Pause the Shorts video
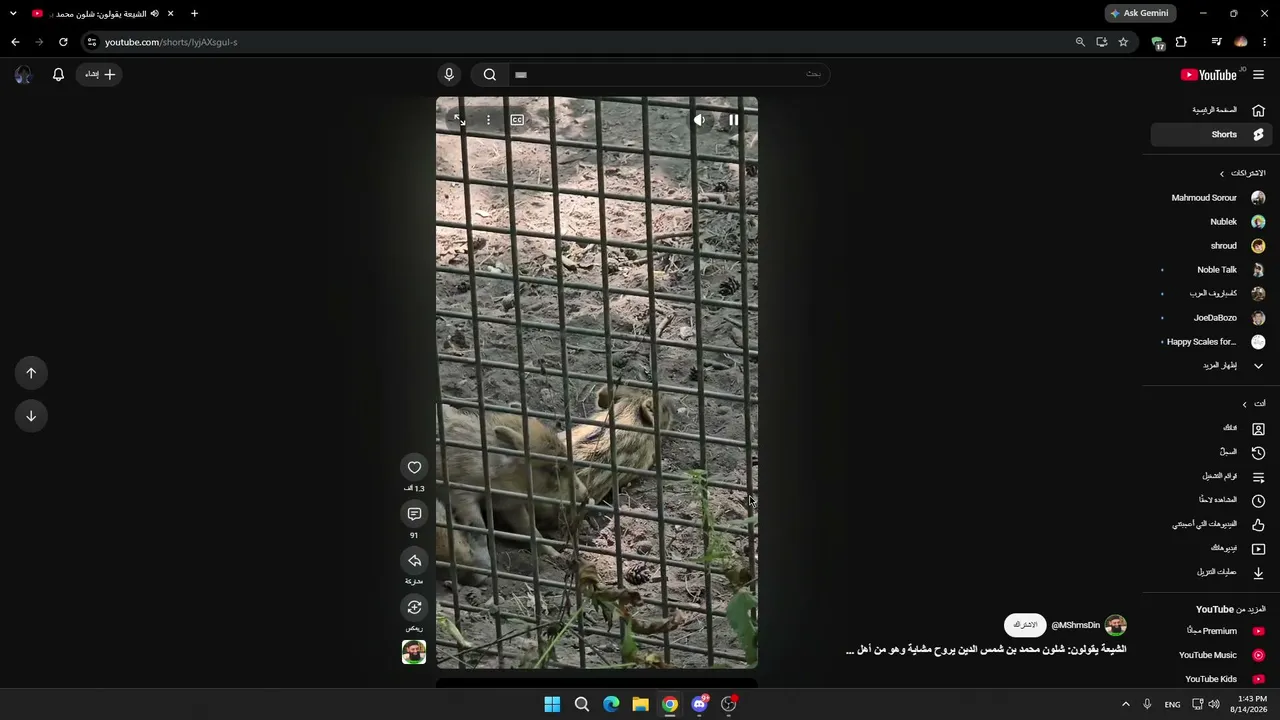The width and height of the screenshot is (1280, 720). point(733,120)
